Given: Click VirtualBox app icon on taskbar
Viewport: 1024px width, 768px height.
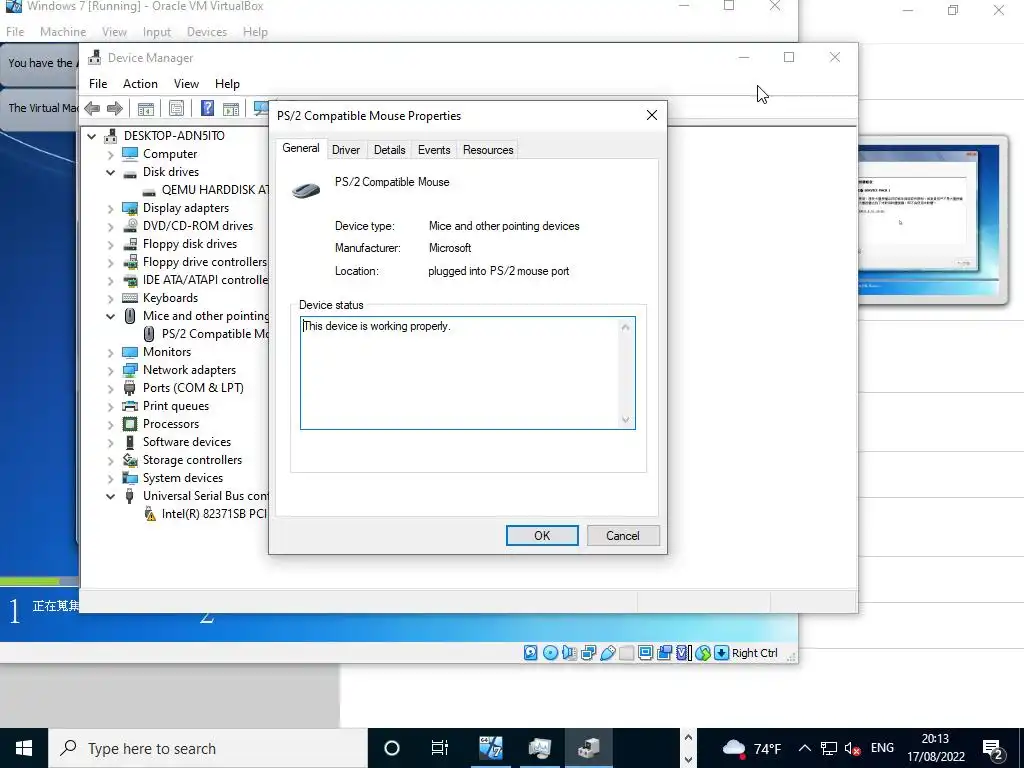Looking at the screenshot, I should (x=490, y=748).
